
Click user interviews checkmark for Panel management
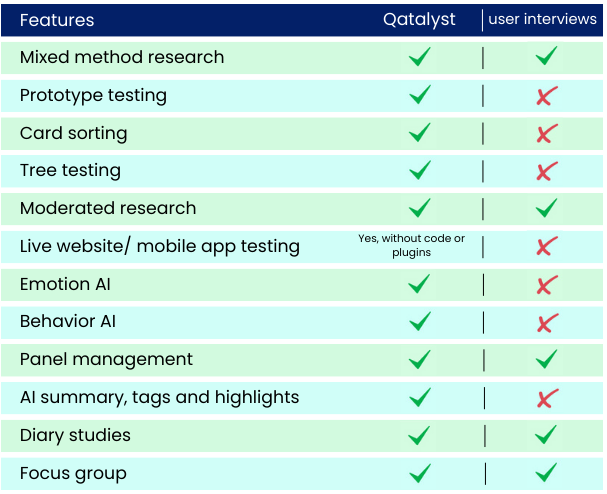pos(546,359)
